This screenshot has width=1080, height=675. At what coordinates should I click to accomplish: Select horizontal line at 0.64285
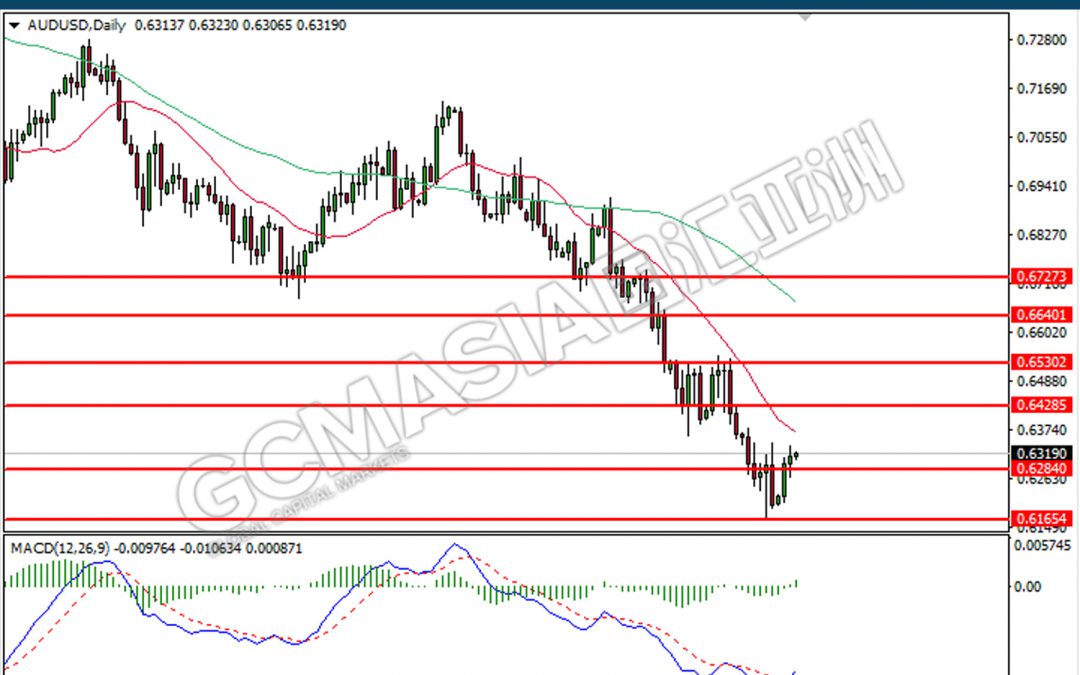(506, 405)
